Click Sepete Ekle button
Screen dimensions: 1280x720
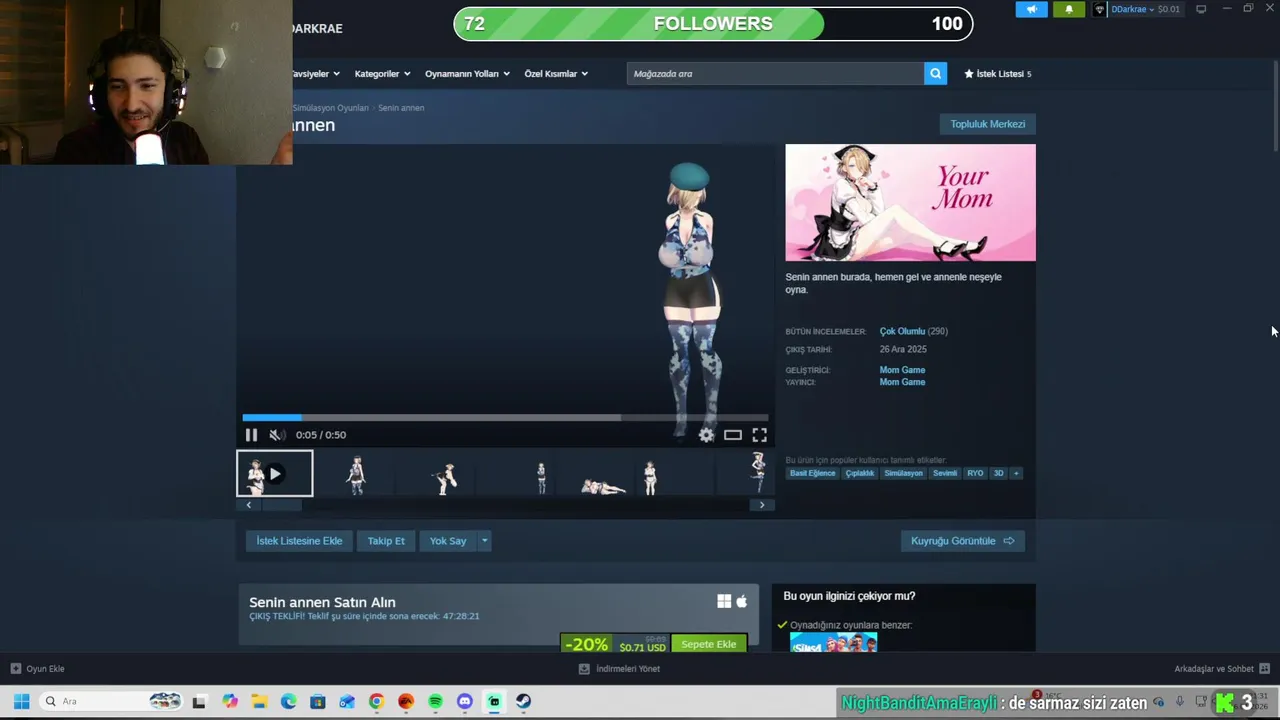(709, 644)
